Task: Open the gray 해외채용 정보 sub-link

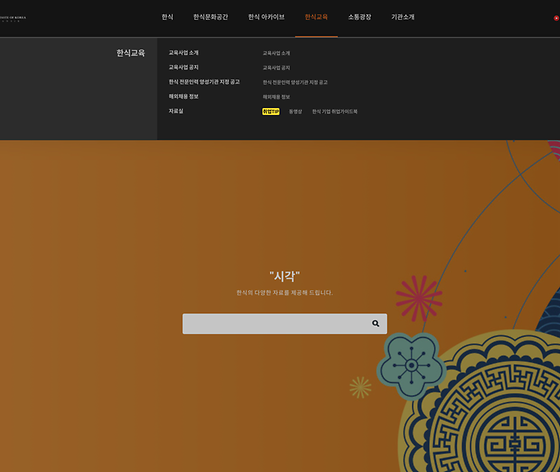Action: point(276,97)
